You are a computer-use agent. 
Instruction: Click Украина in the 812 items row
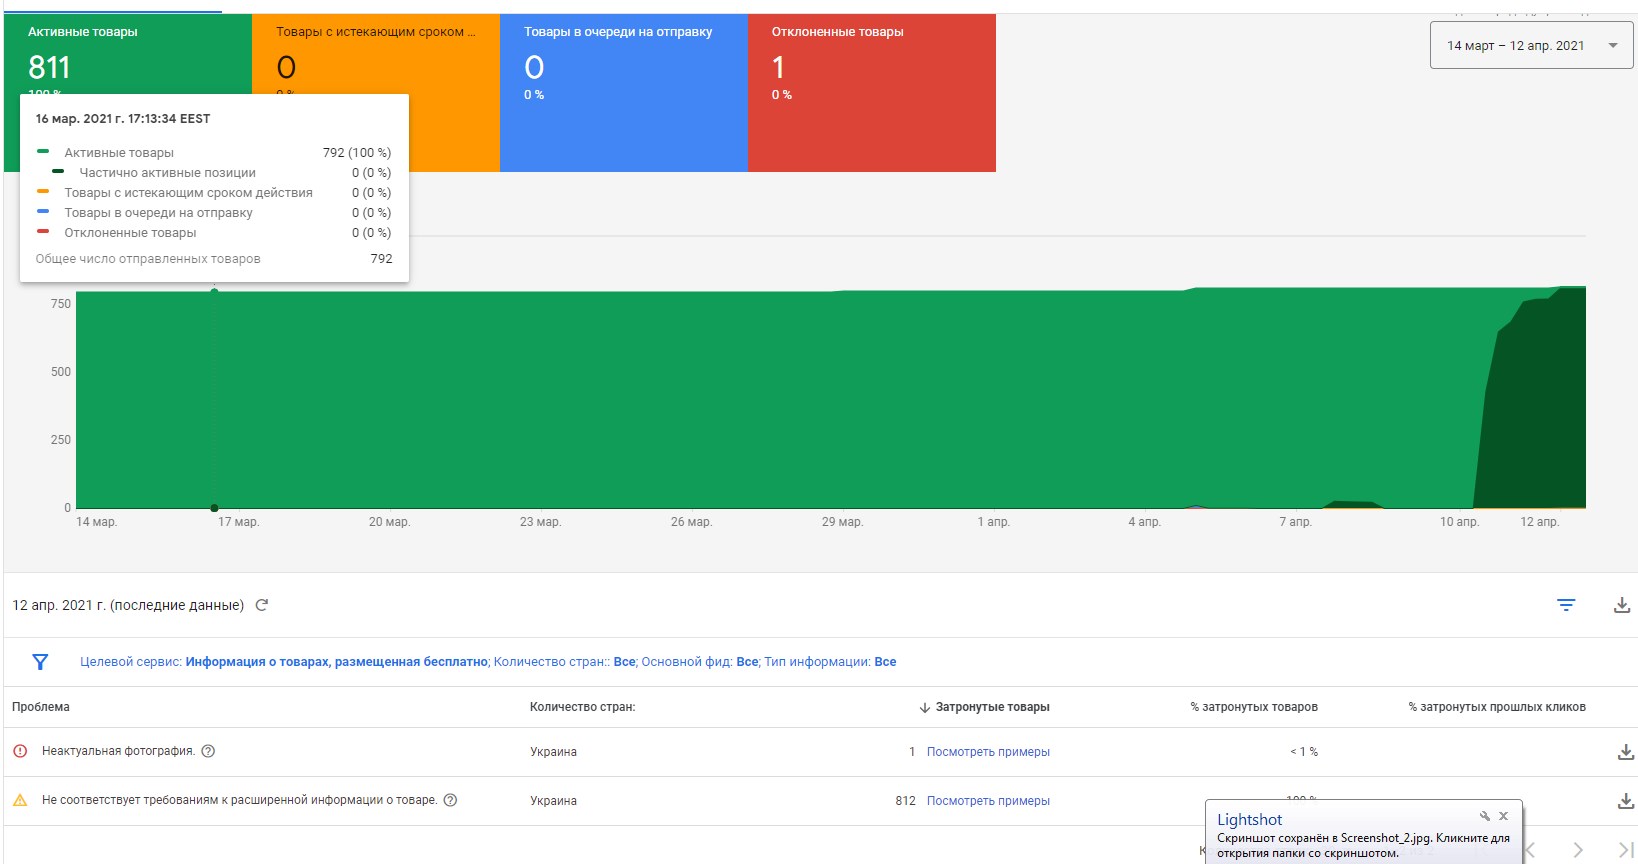click(553, 801)
